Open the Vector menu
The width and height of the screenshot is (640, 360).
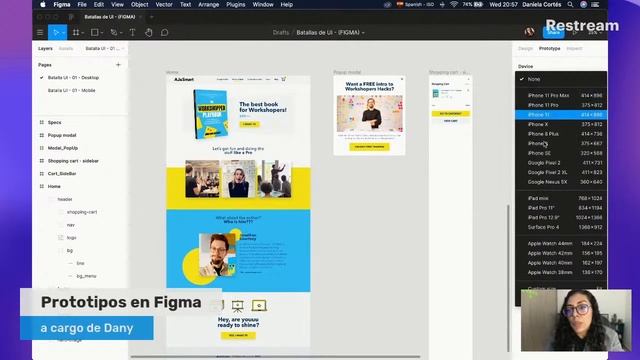(164, 4)
